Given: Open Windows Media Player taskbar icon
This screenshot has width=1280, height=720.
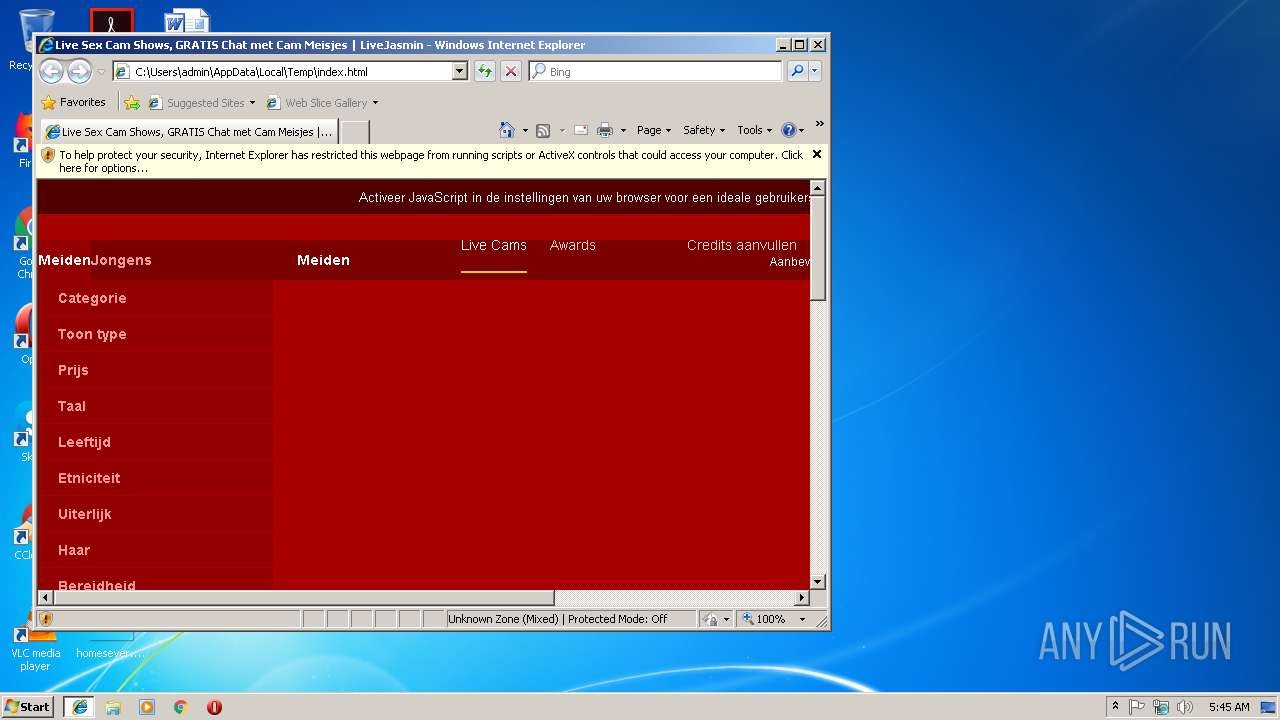Looking at the screenshot, I should click(147, 706).
